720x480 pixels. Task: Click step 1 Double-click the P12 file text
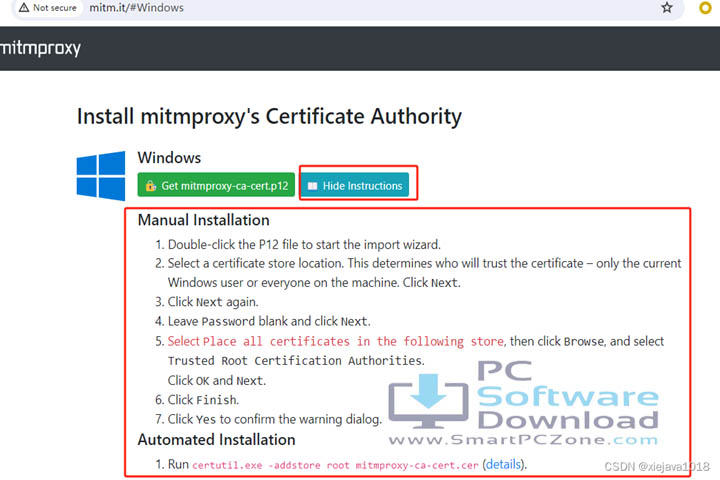(304, 244)
